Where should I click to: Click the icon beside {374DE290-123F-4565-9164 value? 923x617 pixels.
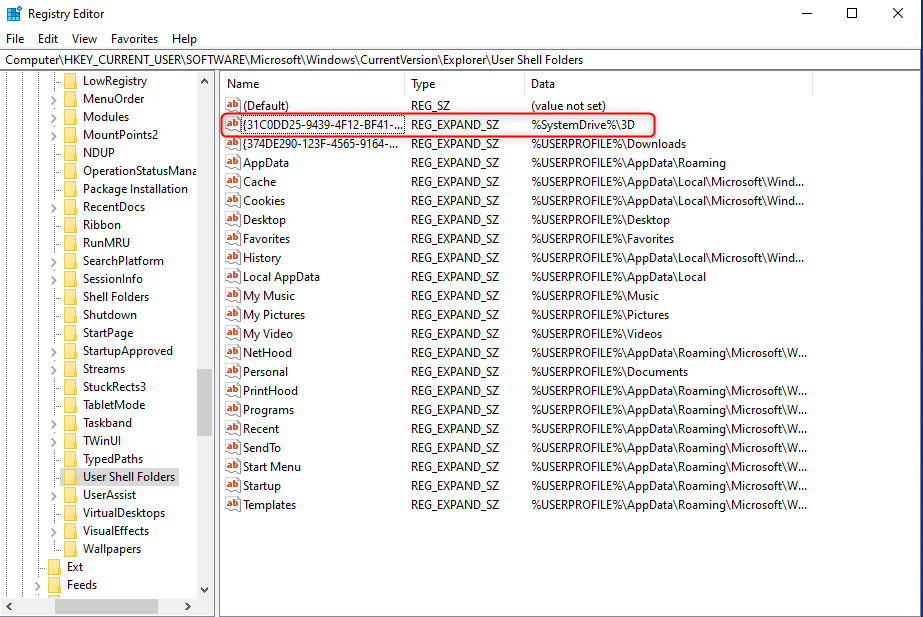[x=233, y=144]
